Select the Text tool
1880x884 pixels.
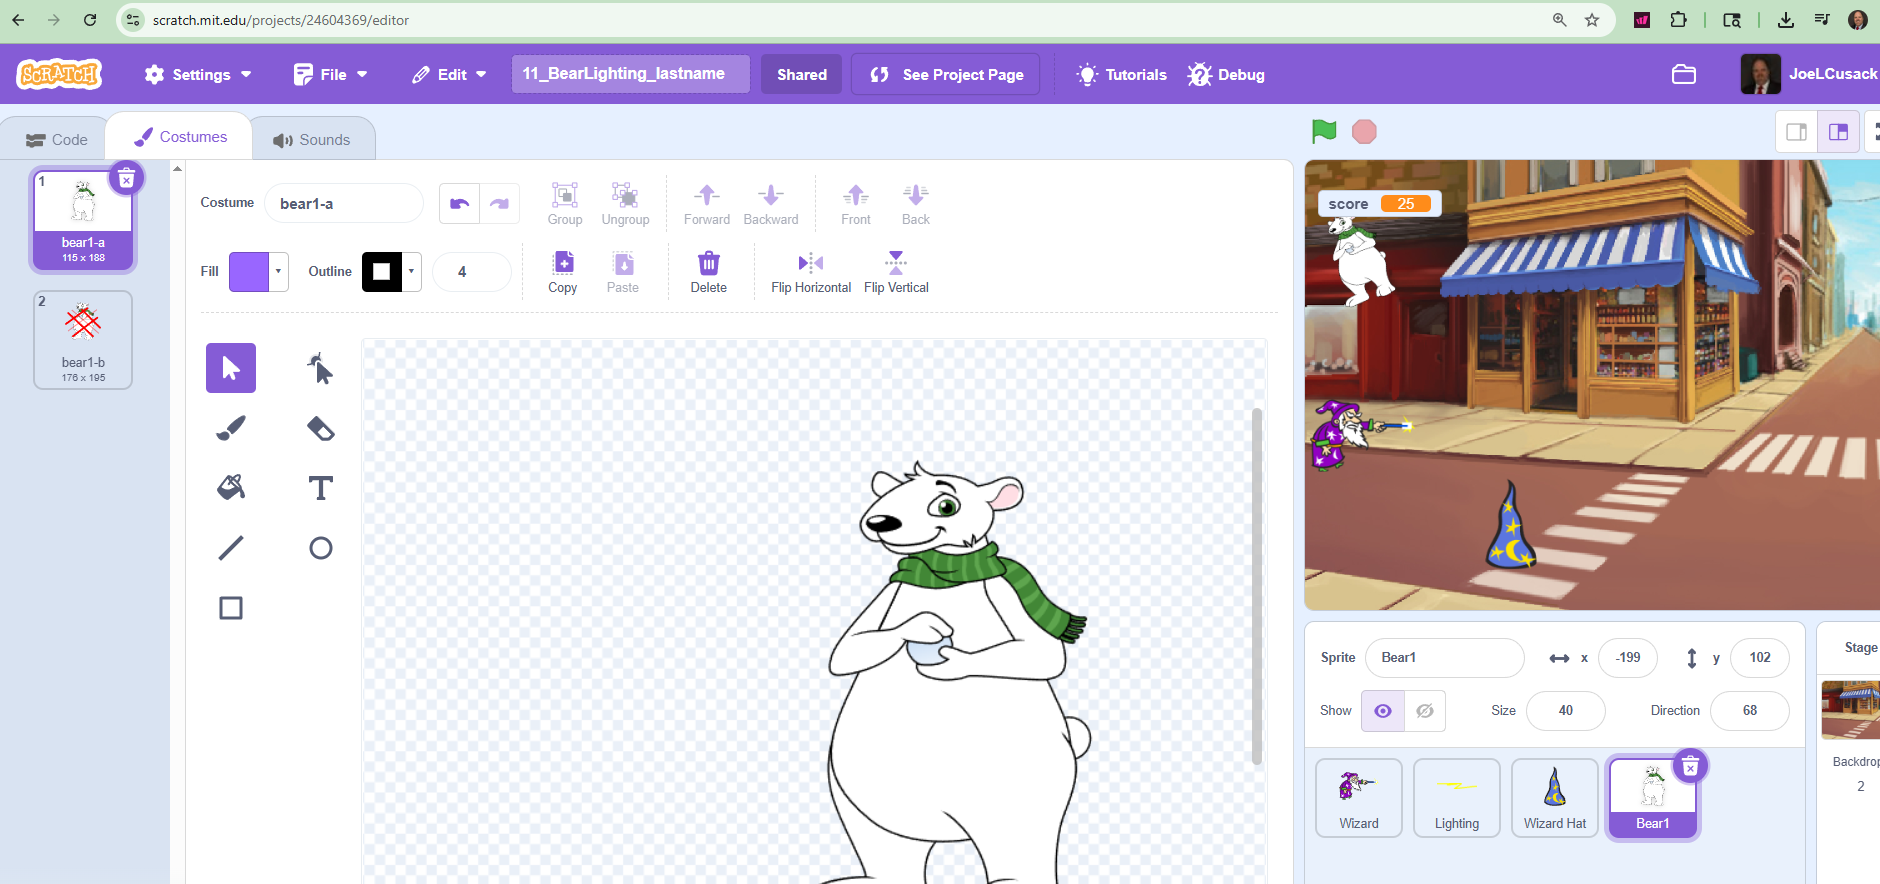pos(320,488)
